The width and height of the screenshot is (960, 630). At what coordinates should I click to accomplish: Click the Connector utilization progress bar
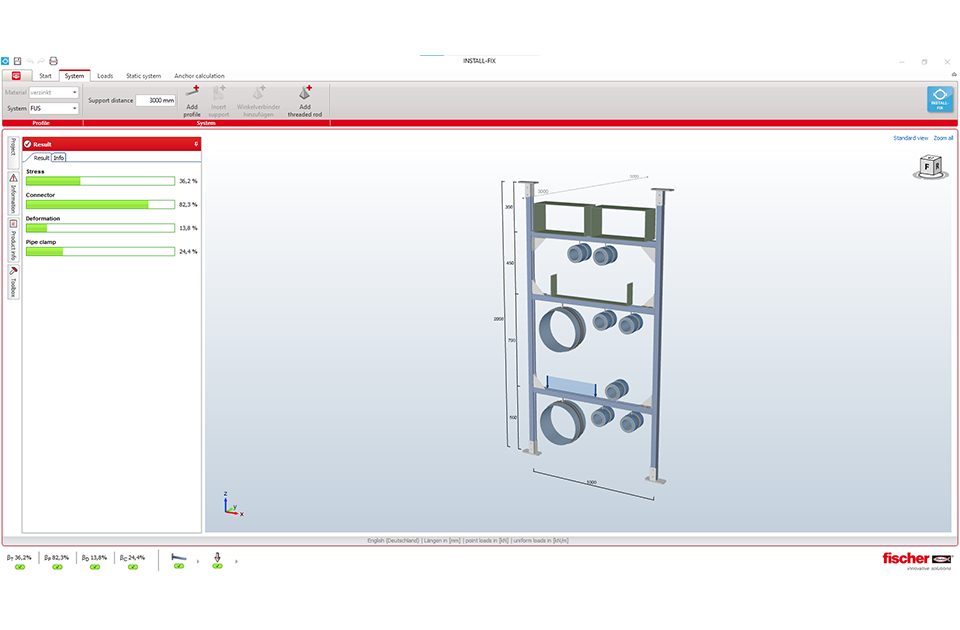click(x=100, y=204)
